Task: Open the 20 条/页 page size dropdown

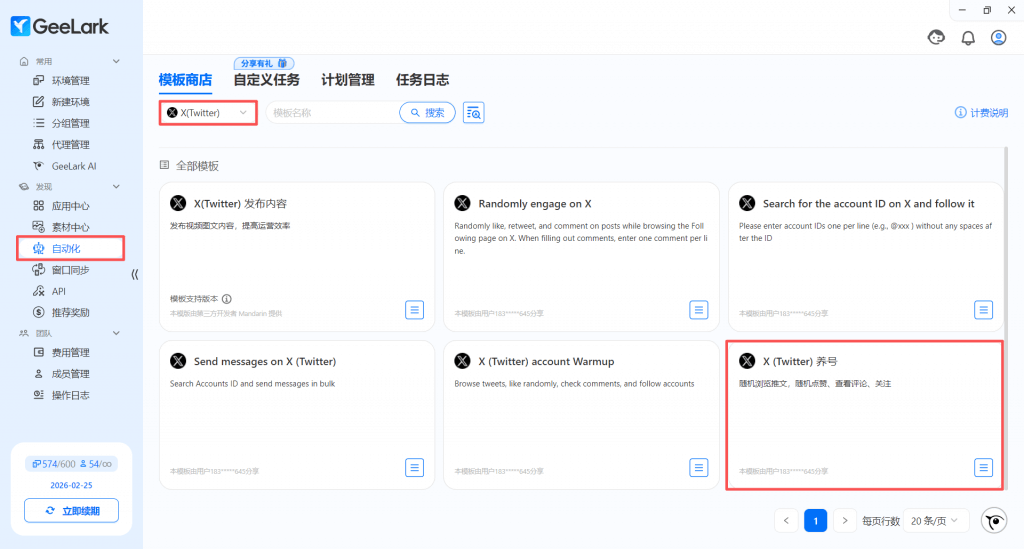Action: tap(937, 521)
